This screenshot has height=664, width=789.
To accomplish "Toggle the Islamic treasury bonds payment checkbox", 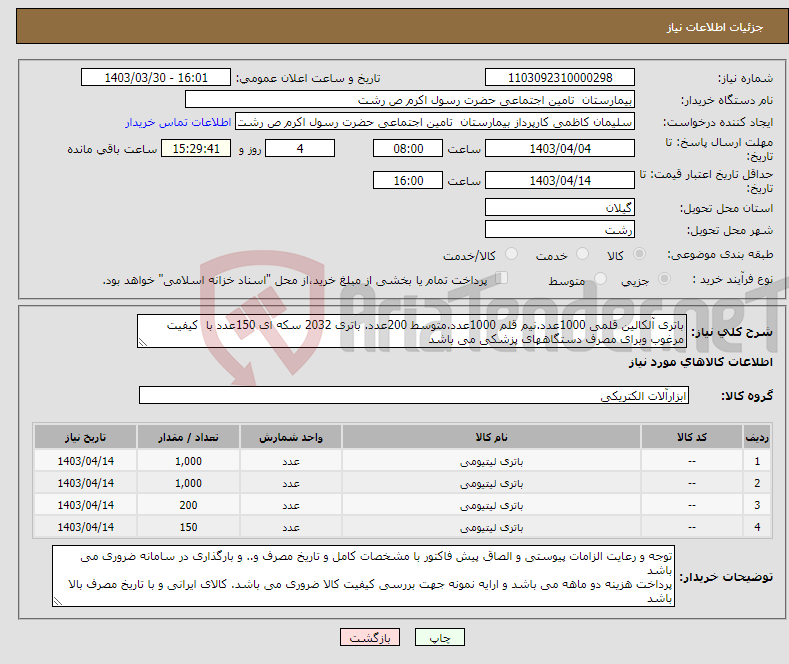I will click(x=502, y=278).
